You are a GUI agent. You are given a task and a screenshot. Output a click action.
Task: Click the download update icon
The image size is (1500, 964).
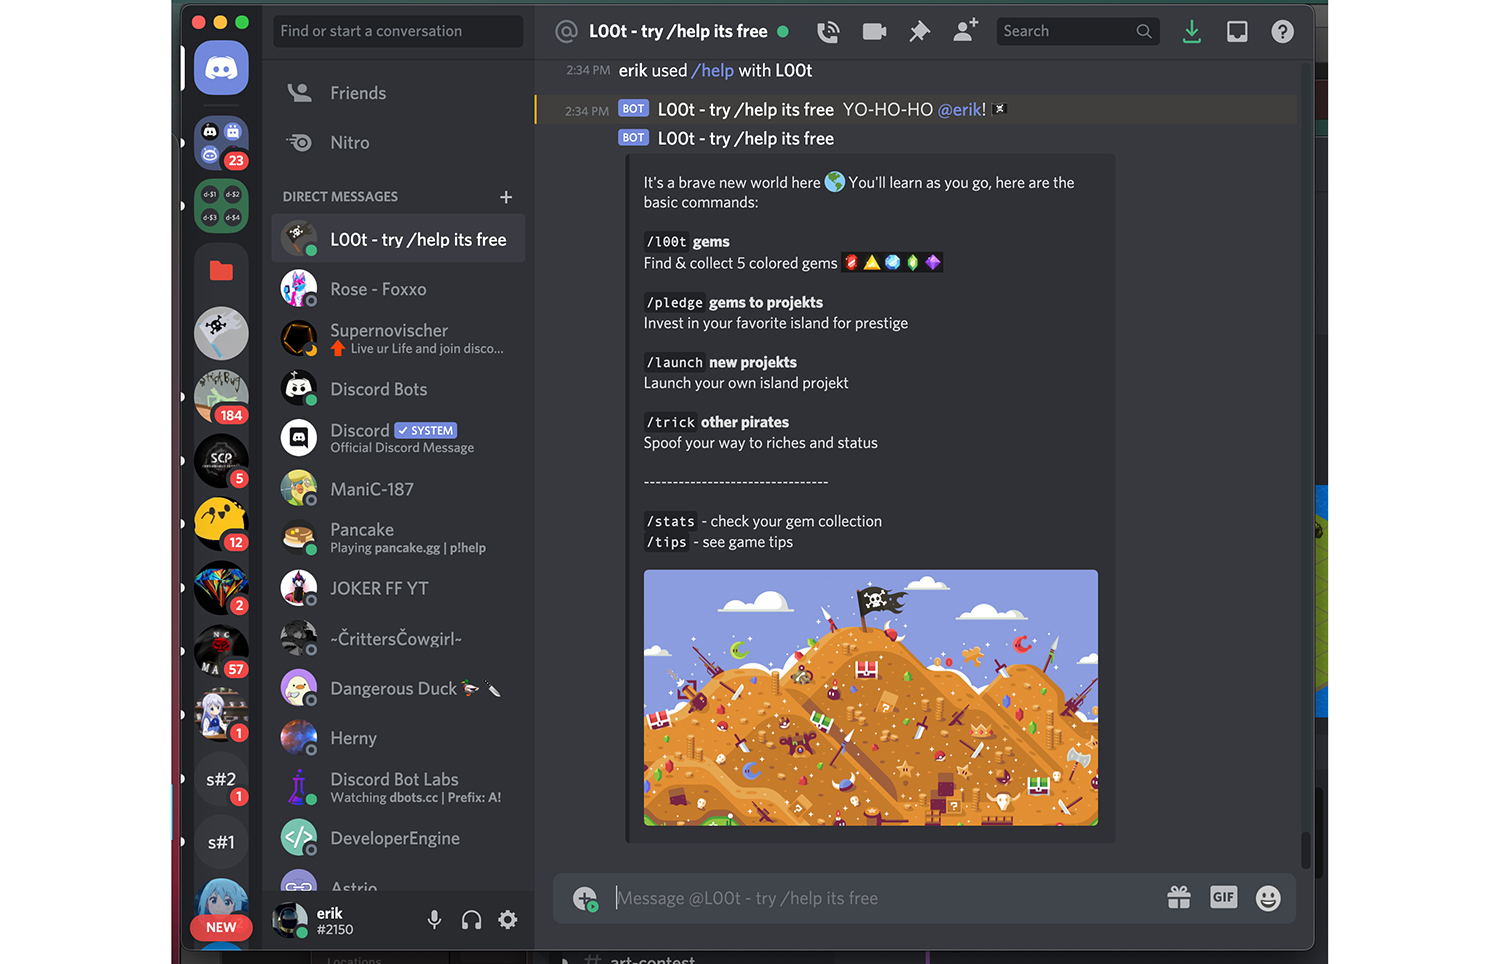pyautogui.click(x=1191, y=32)
